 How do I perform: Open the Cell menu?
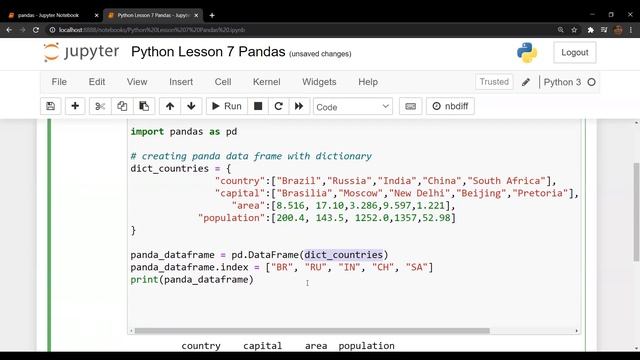tap(223, 82)
